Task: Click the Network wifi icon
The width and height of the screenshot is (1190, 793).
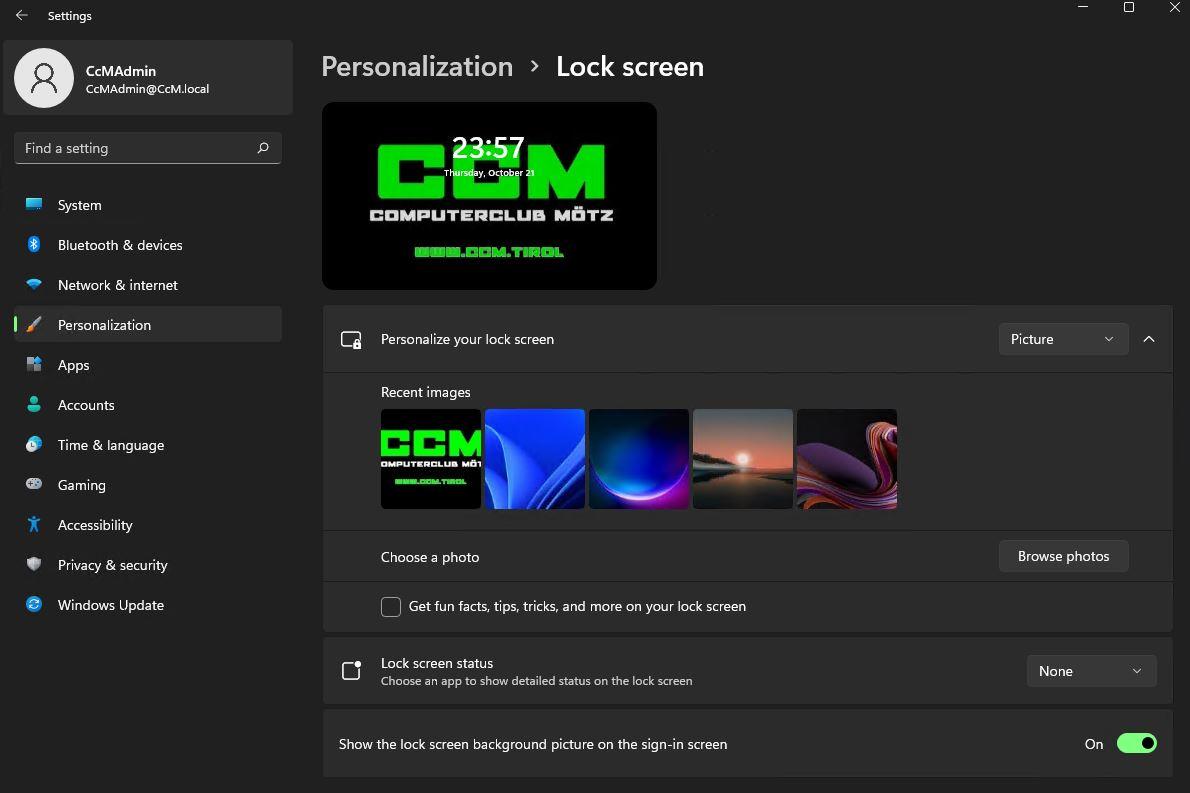Action: click(x=33, y=285)
